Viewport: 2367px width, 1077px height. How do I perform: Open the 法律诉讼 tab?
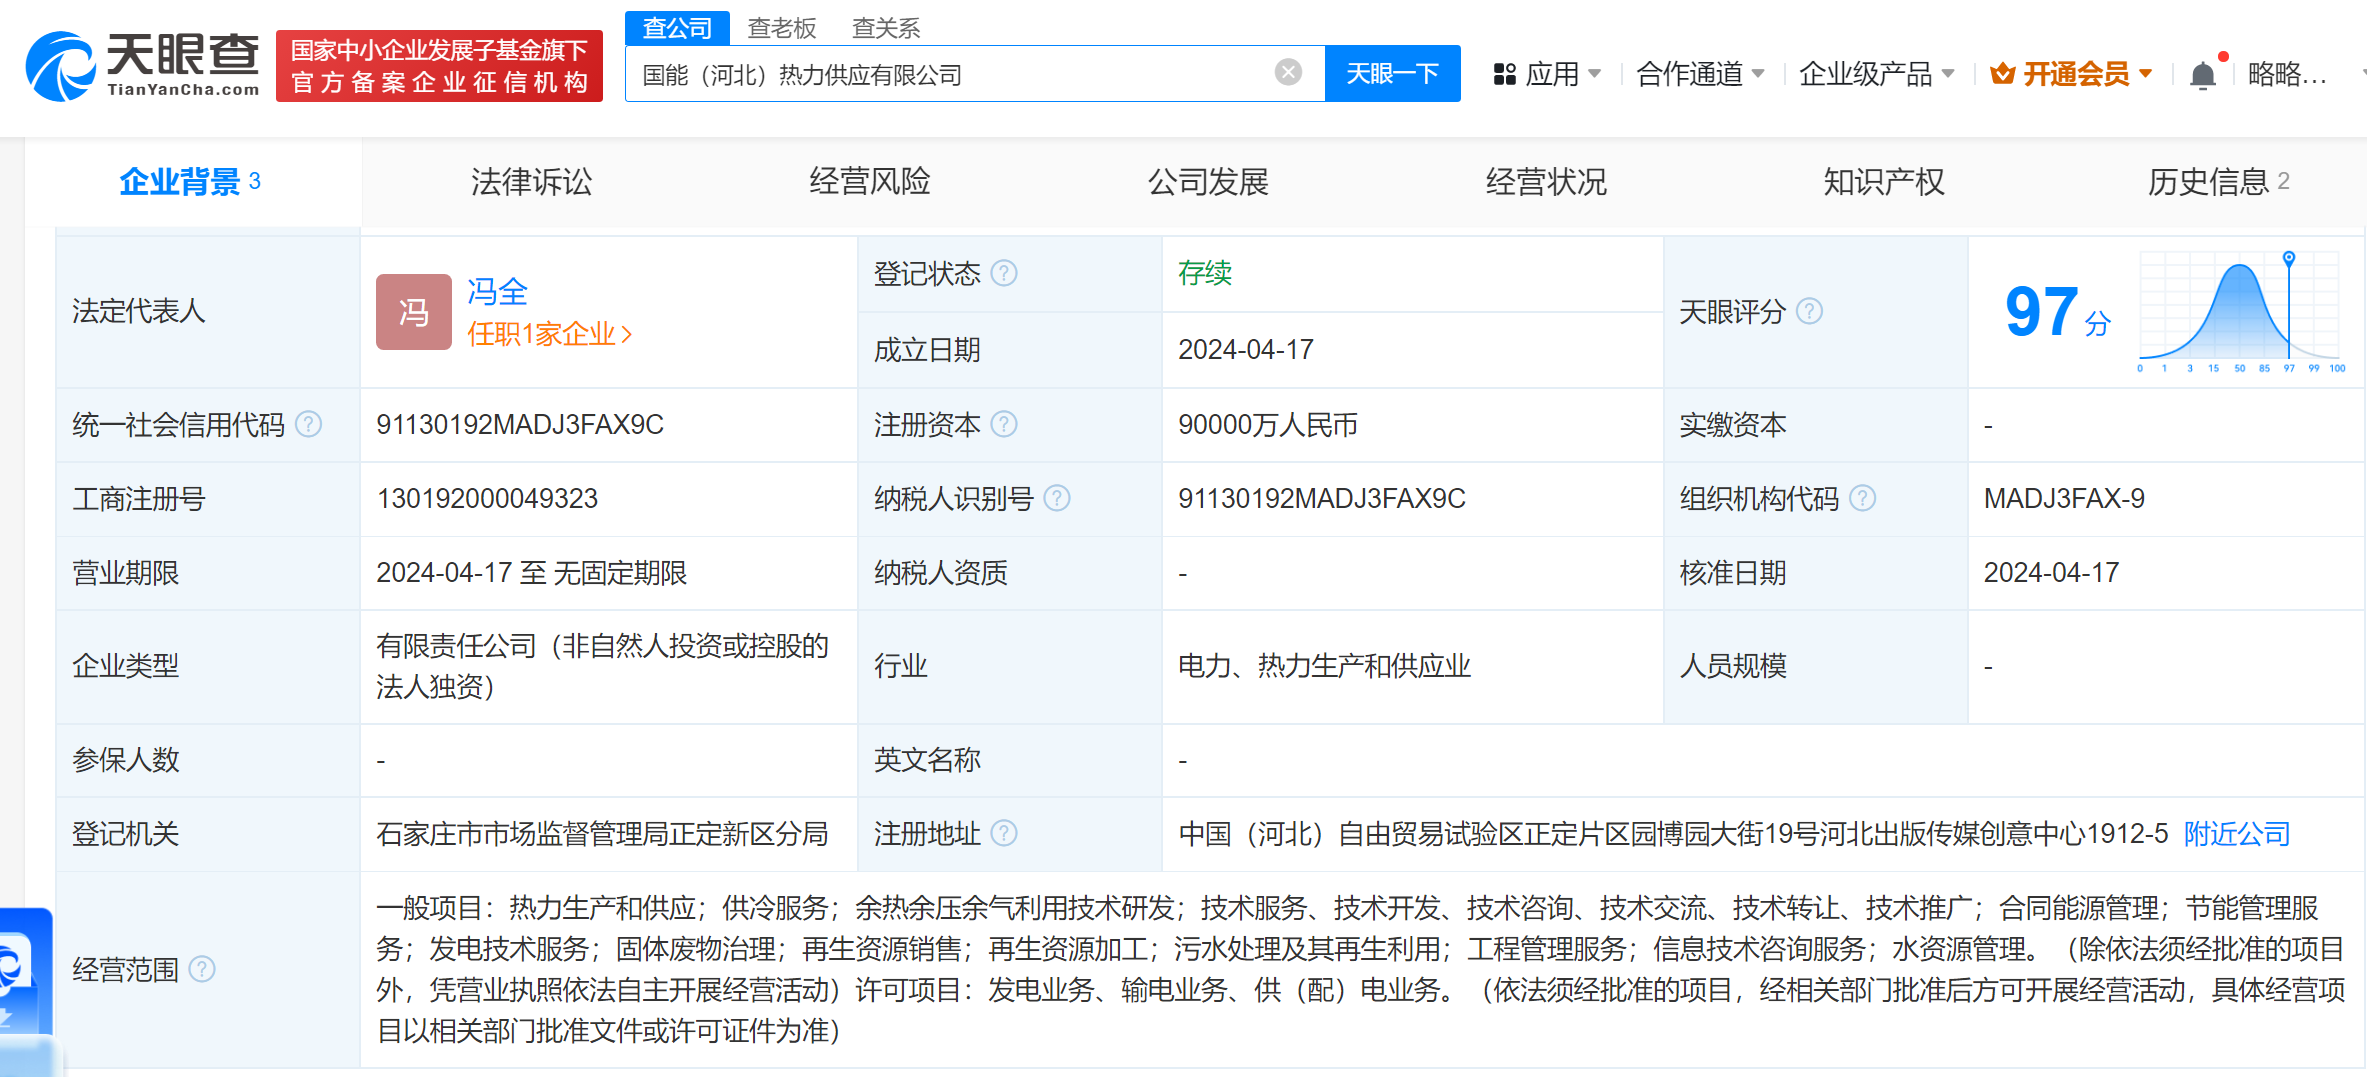pyautogui.click(x=531, y=182)
